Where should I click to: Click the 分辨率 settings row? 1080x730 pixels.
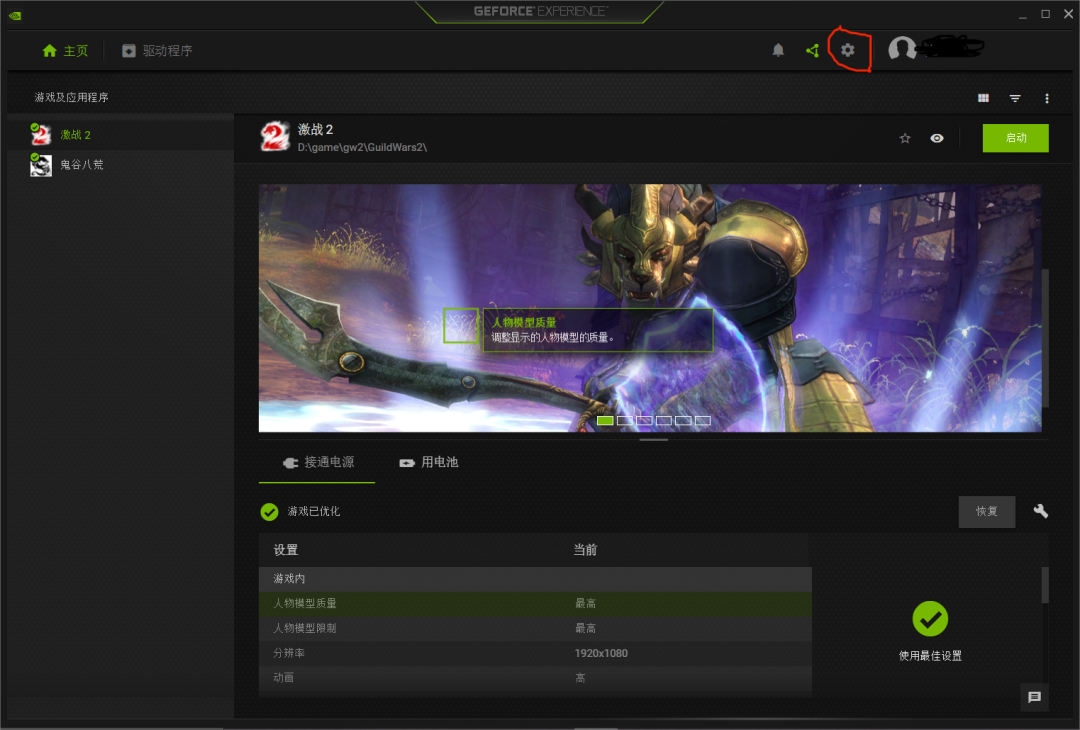coord(535,653)
